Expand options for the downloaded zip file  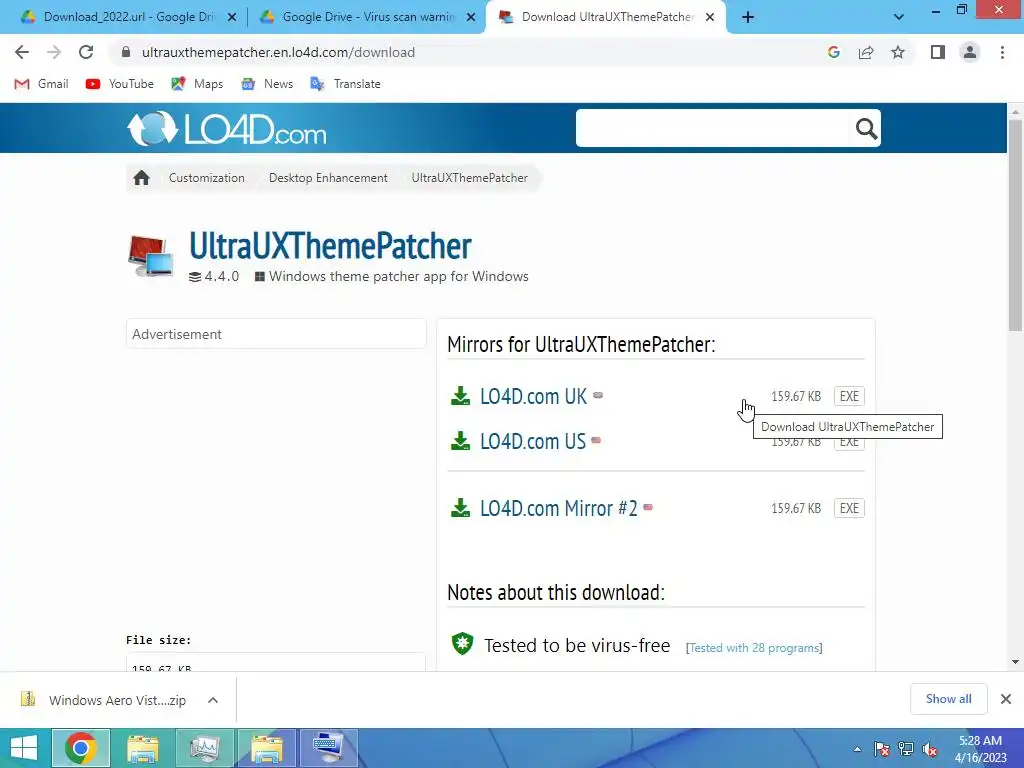pyautogui.click(x=213, y=700)
